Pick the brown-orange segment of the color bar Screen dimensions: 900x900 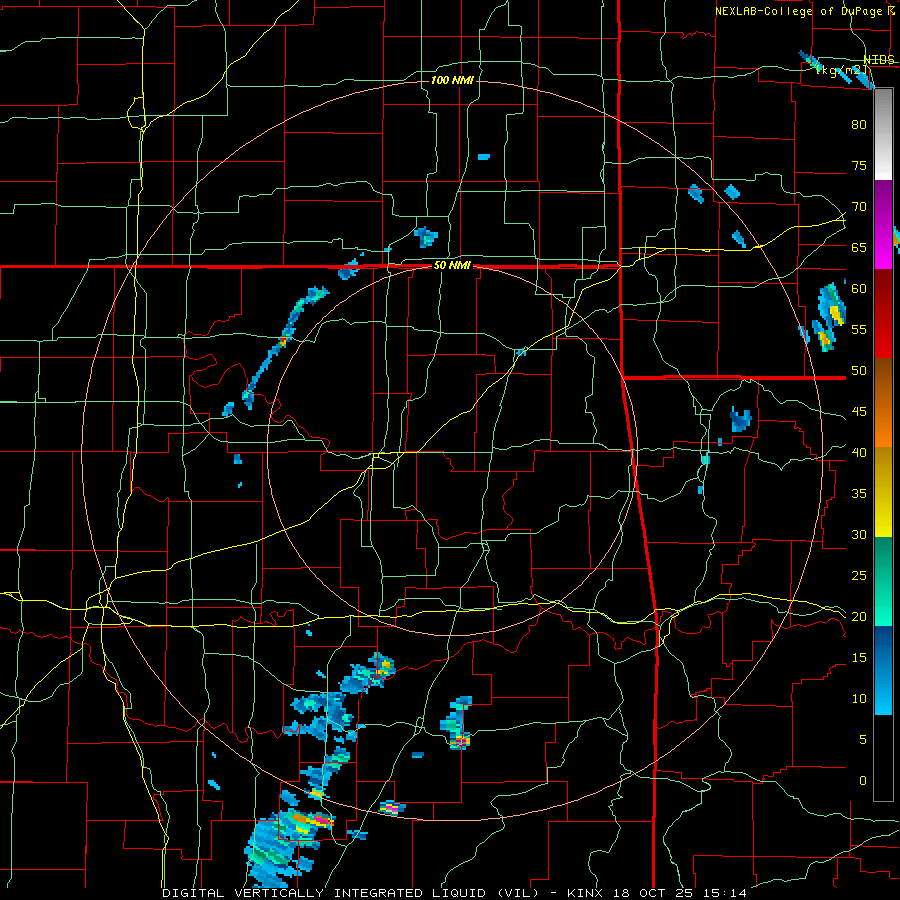pyautogui.click(x=883, y=402)
